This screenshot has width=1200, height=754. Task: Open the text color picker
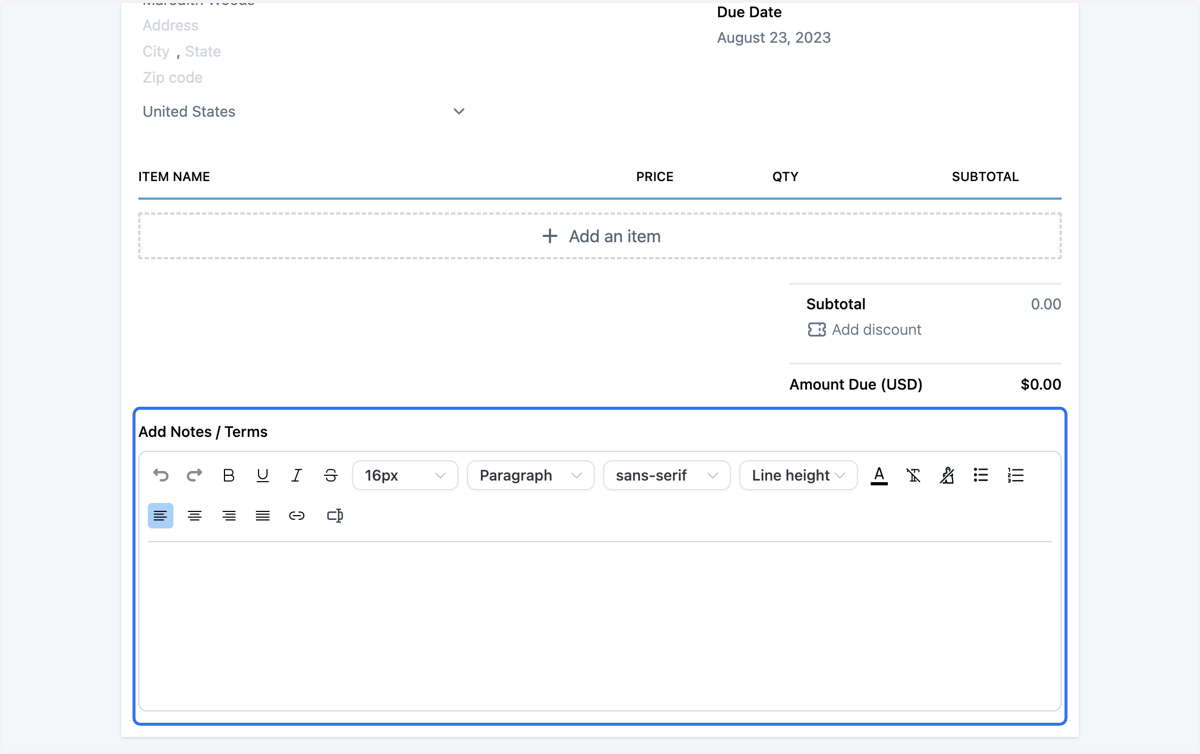[x=879, y=475]
